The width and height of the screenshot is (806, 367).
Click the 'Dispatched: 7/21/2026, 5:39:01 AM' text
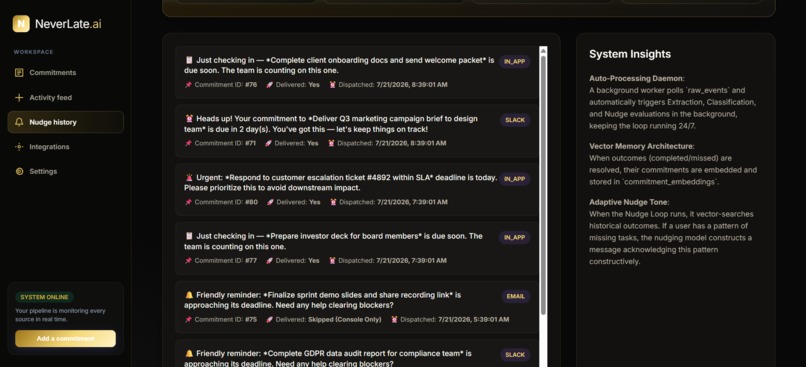click(x=455, y=320)
